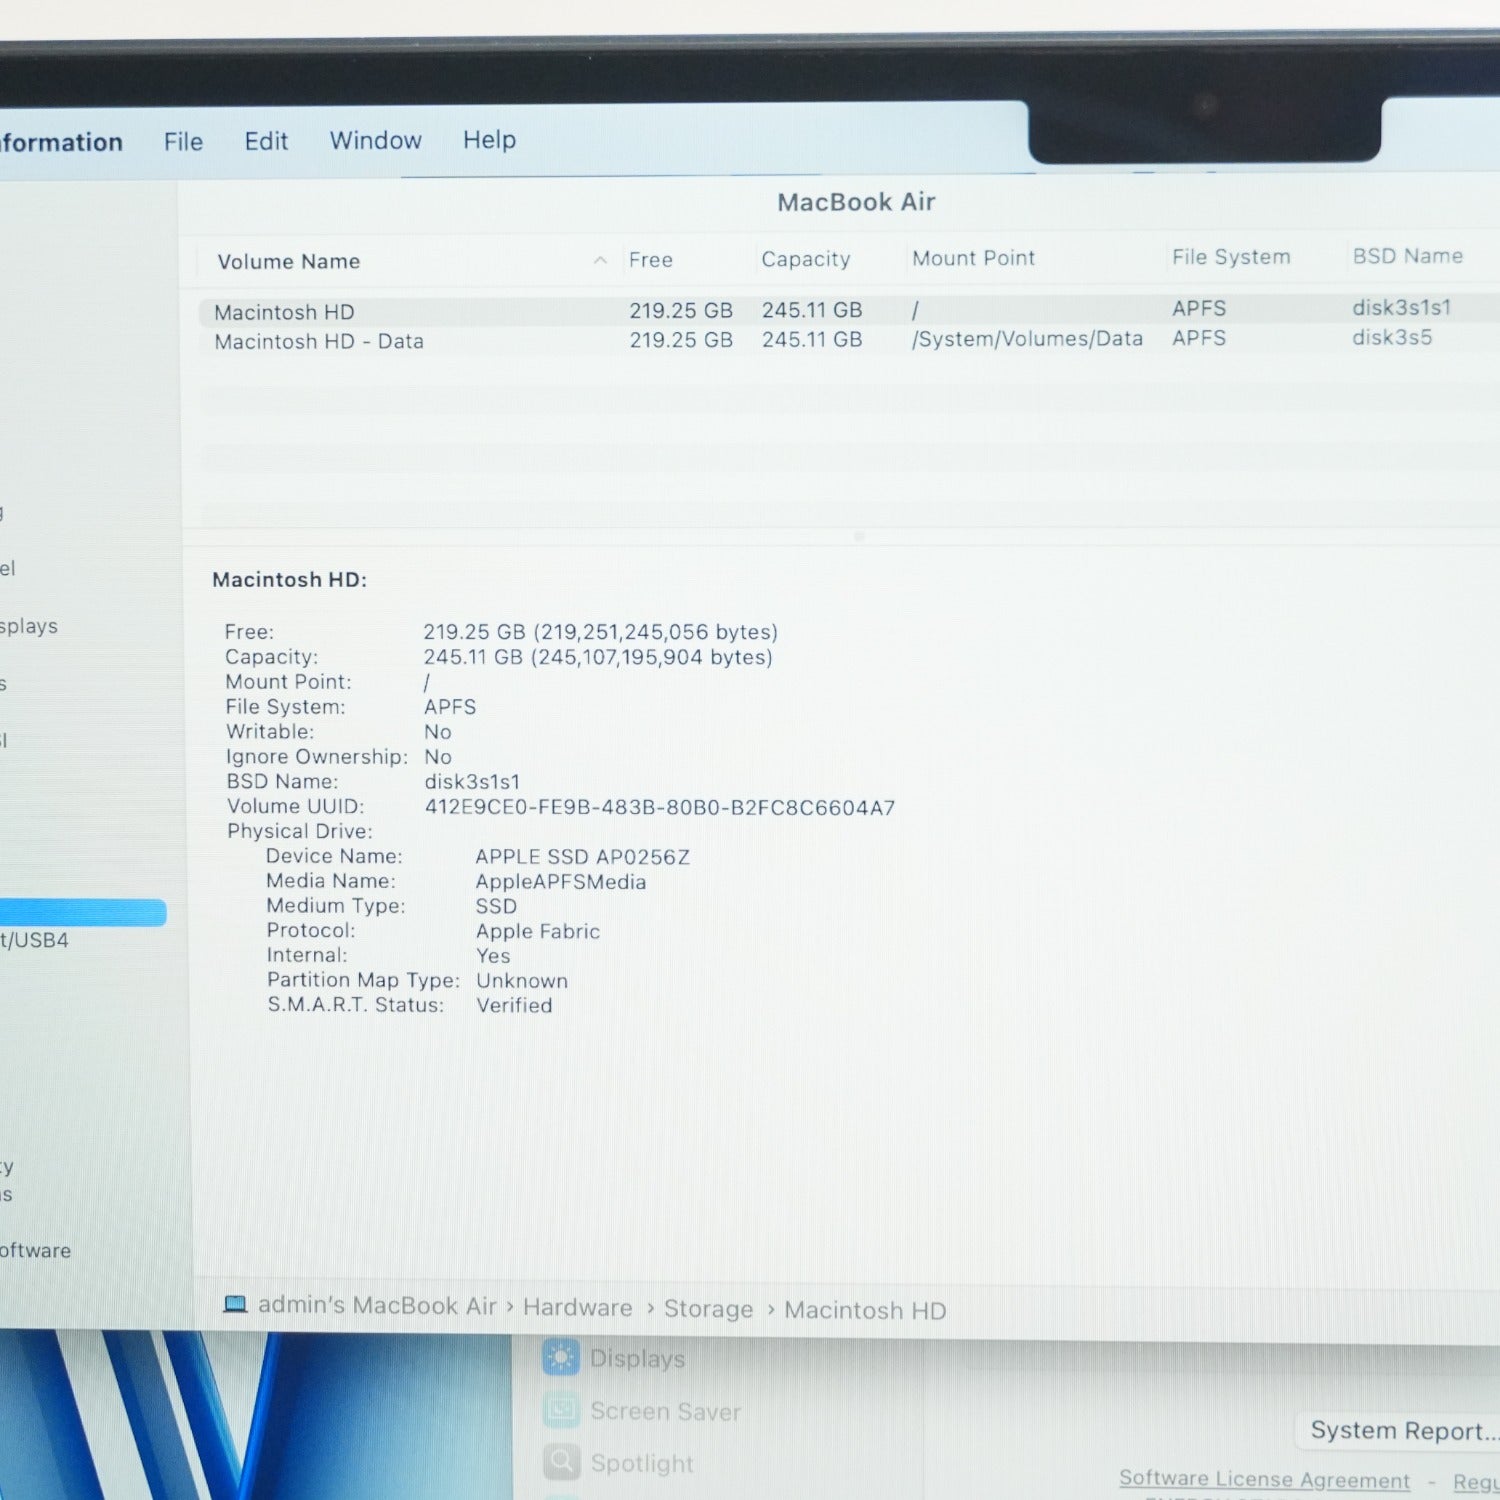Click the protocol value "Apple Fabric"
This screenshot has height=1500, width=1500.
pyautogui.click(x=538, y=931)
